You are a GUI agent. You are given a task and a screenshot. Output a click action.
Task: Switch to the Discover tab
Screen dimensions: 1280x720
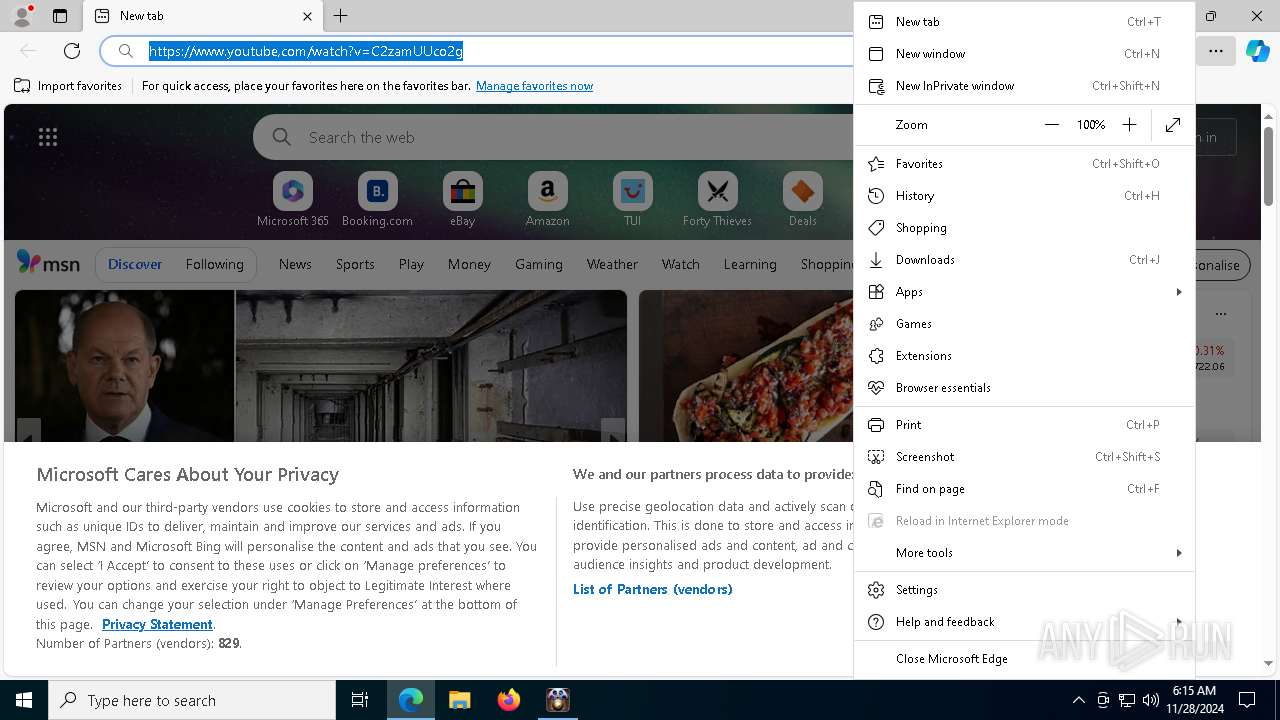[135, 264]
